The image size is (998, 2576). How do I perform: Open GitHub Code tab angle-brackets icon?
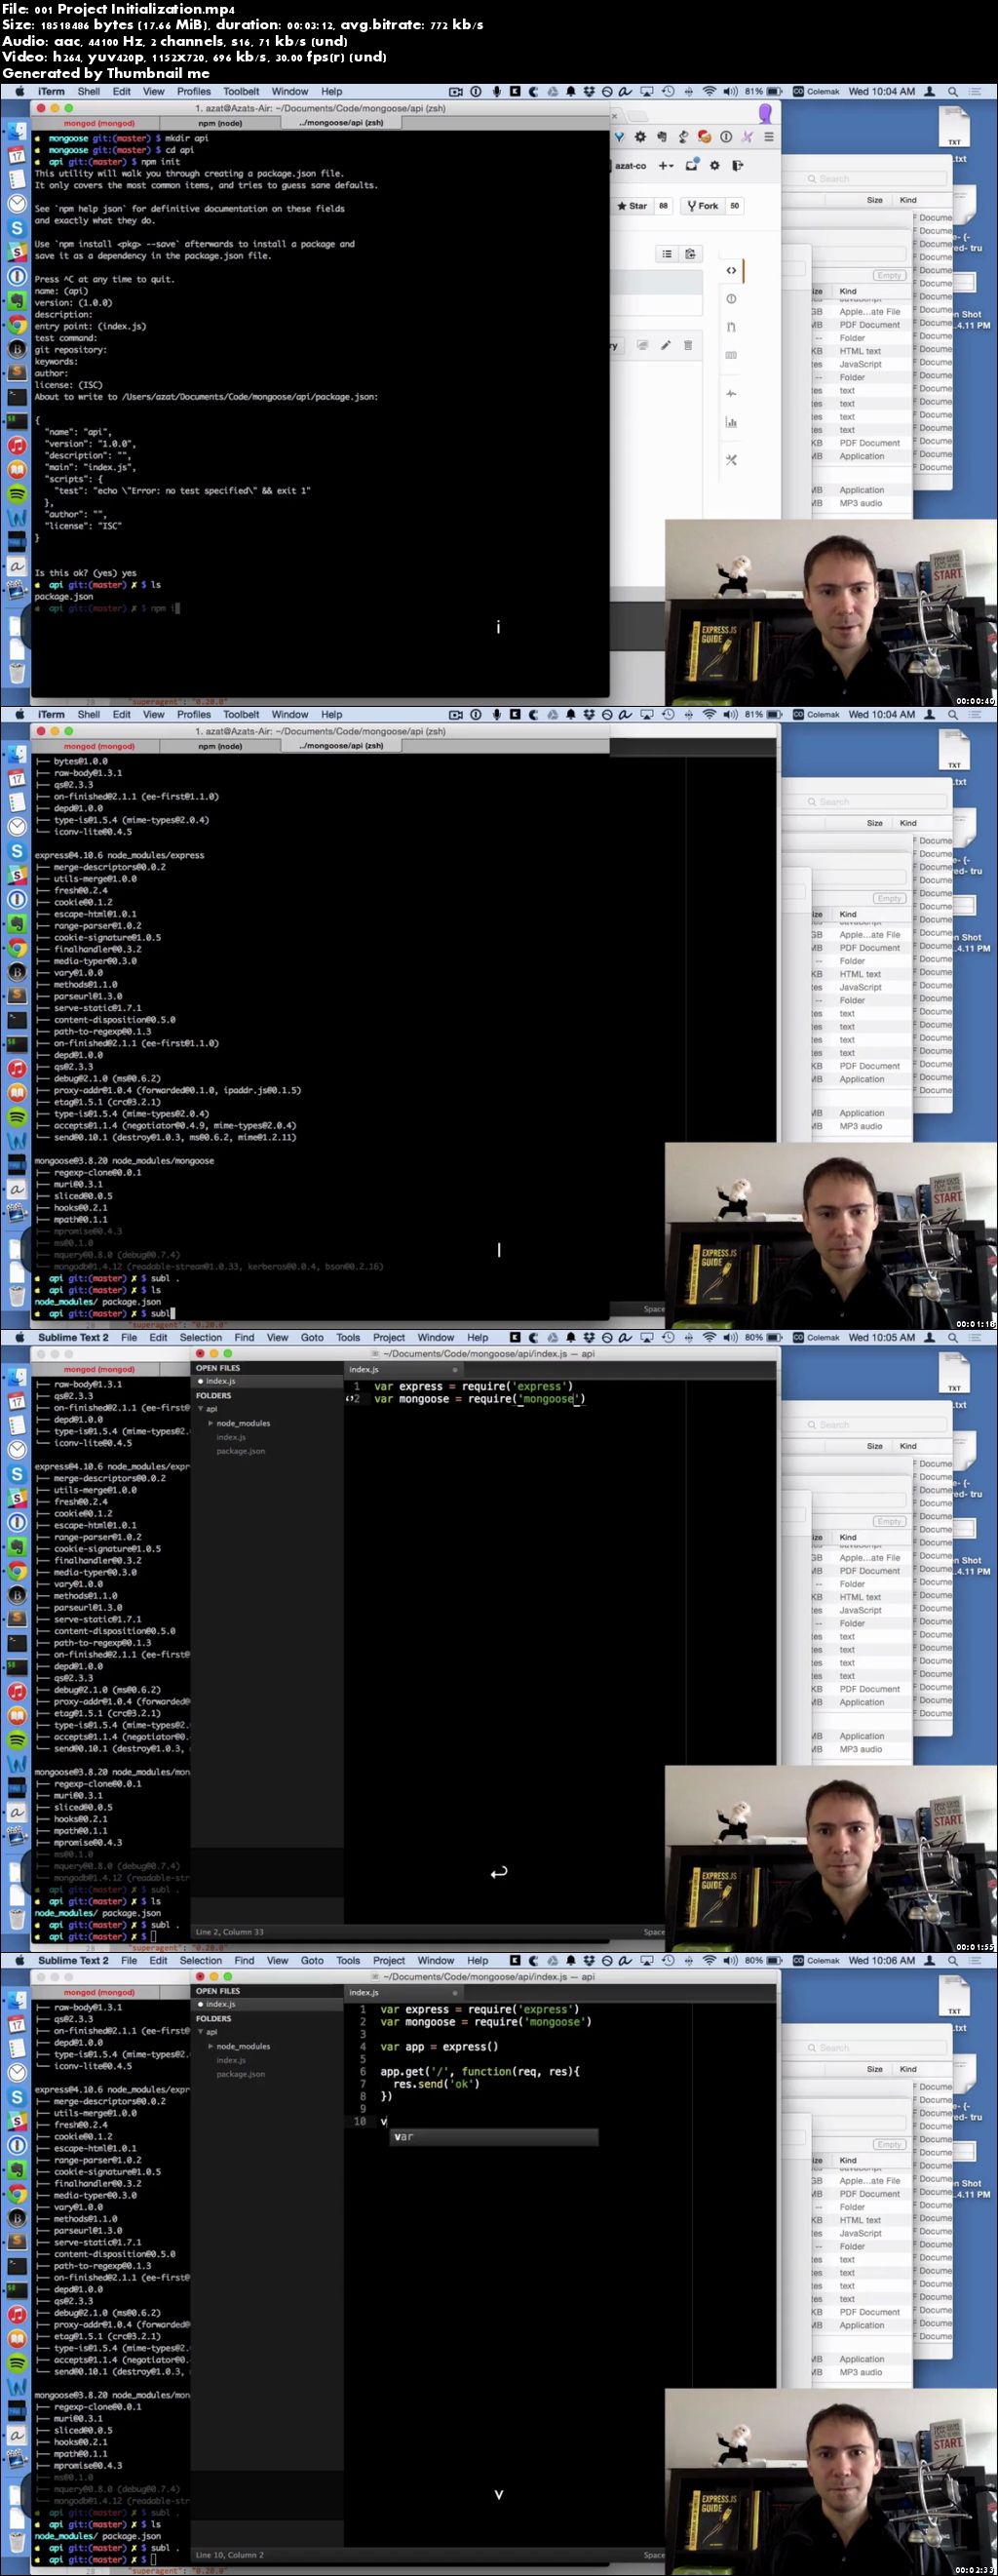pyautogui.click(x=731, y=270)
